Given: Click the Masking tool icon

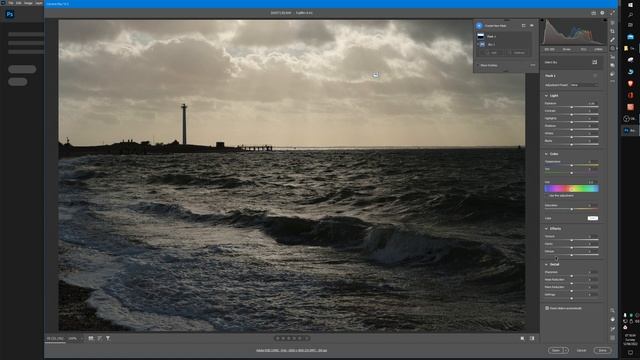Looking at the screenshot, I should (x=612, y=48).
